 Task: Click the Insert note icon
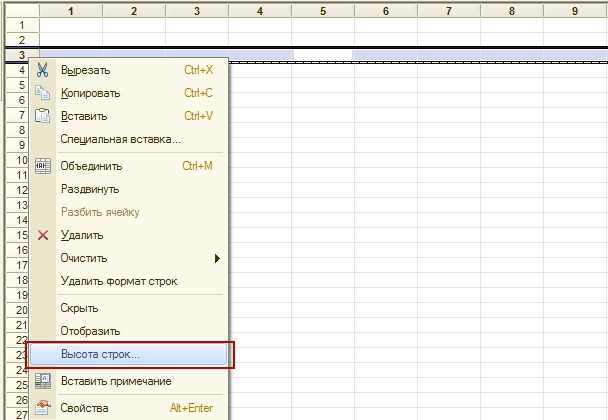pyautogui.click(x=43, y=381)
